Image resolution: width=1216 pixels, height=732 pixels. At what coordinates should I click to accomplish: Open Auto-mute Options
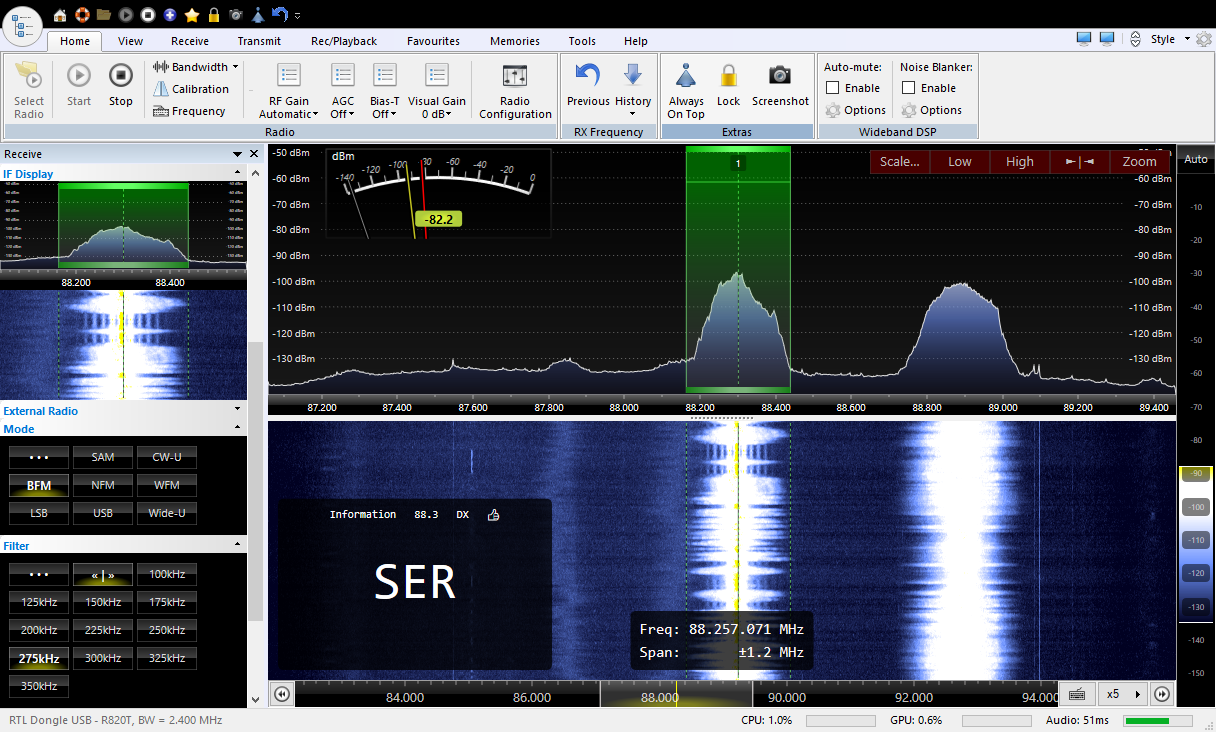coord(855,110)
